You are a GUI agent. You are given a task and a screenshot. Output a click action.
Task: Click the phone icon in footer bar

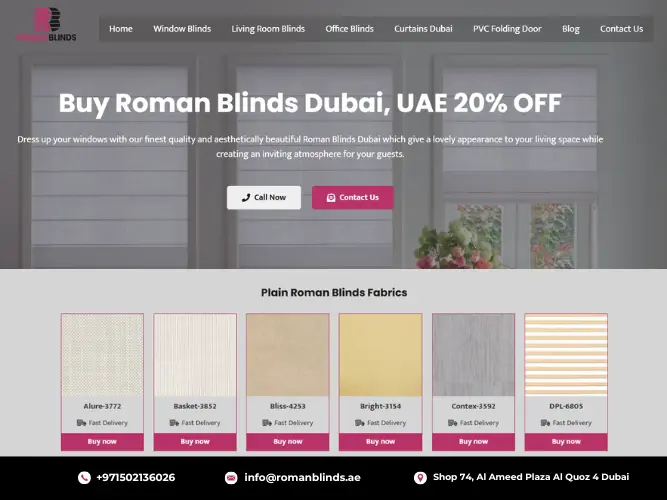(84, 477)
